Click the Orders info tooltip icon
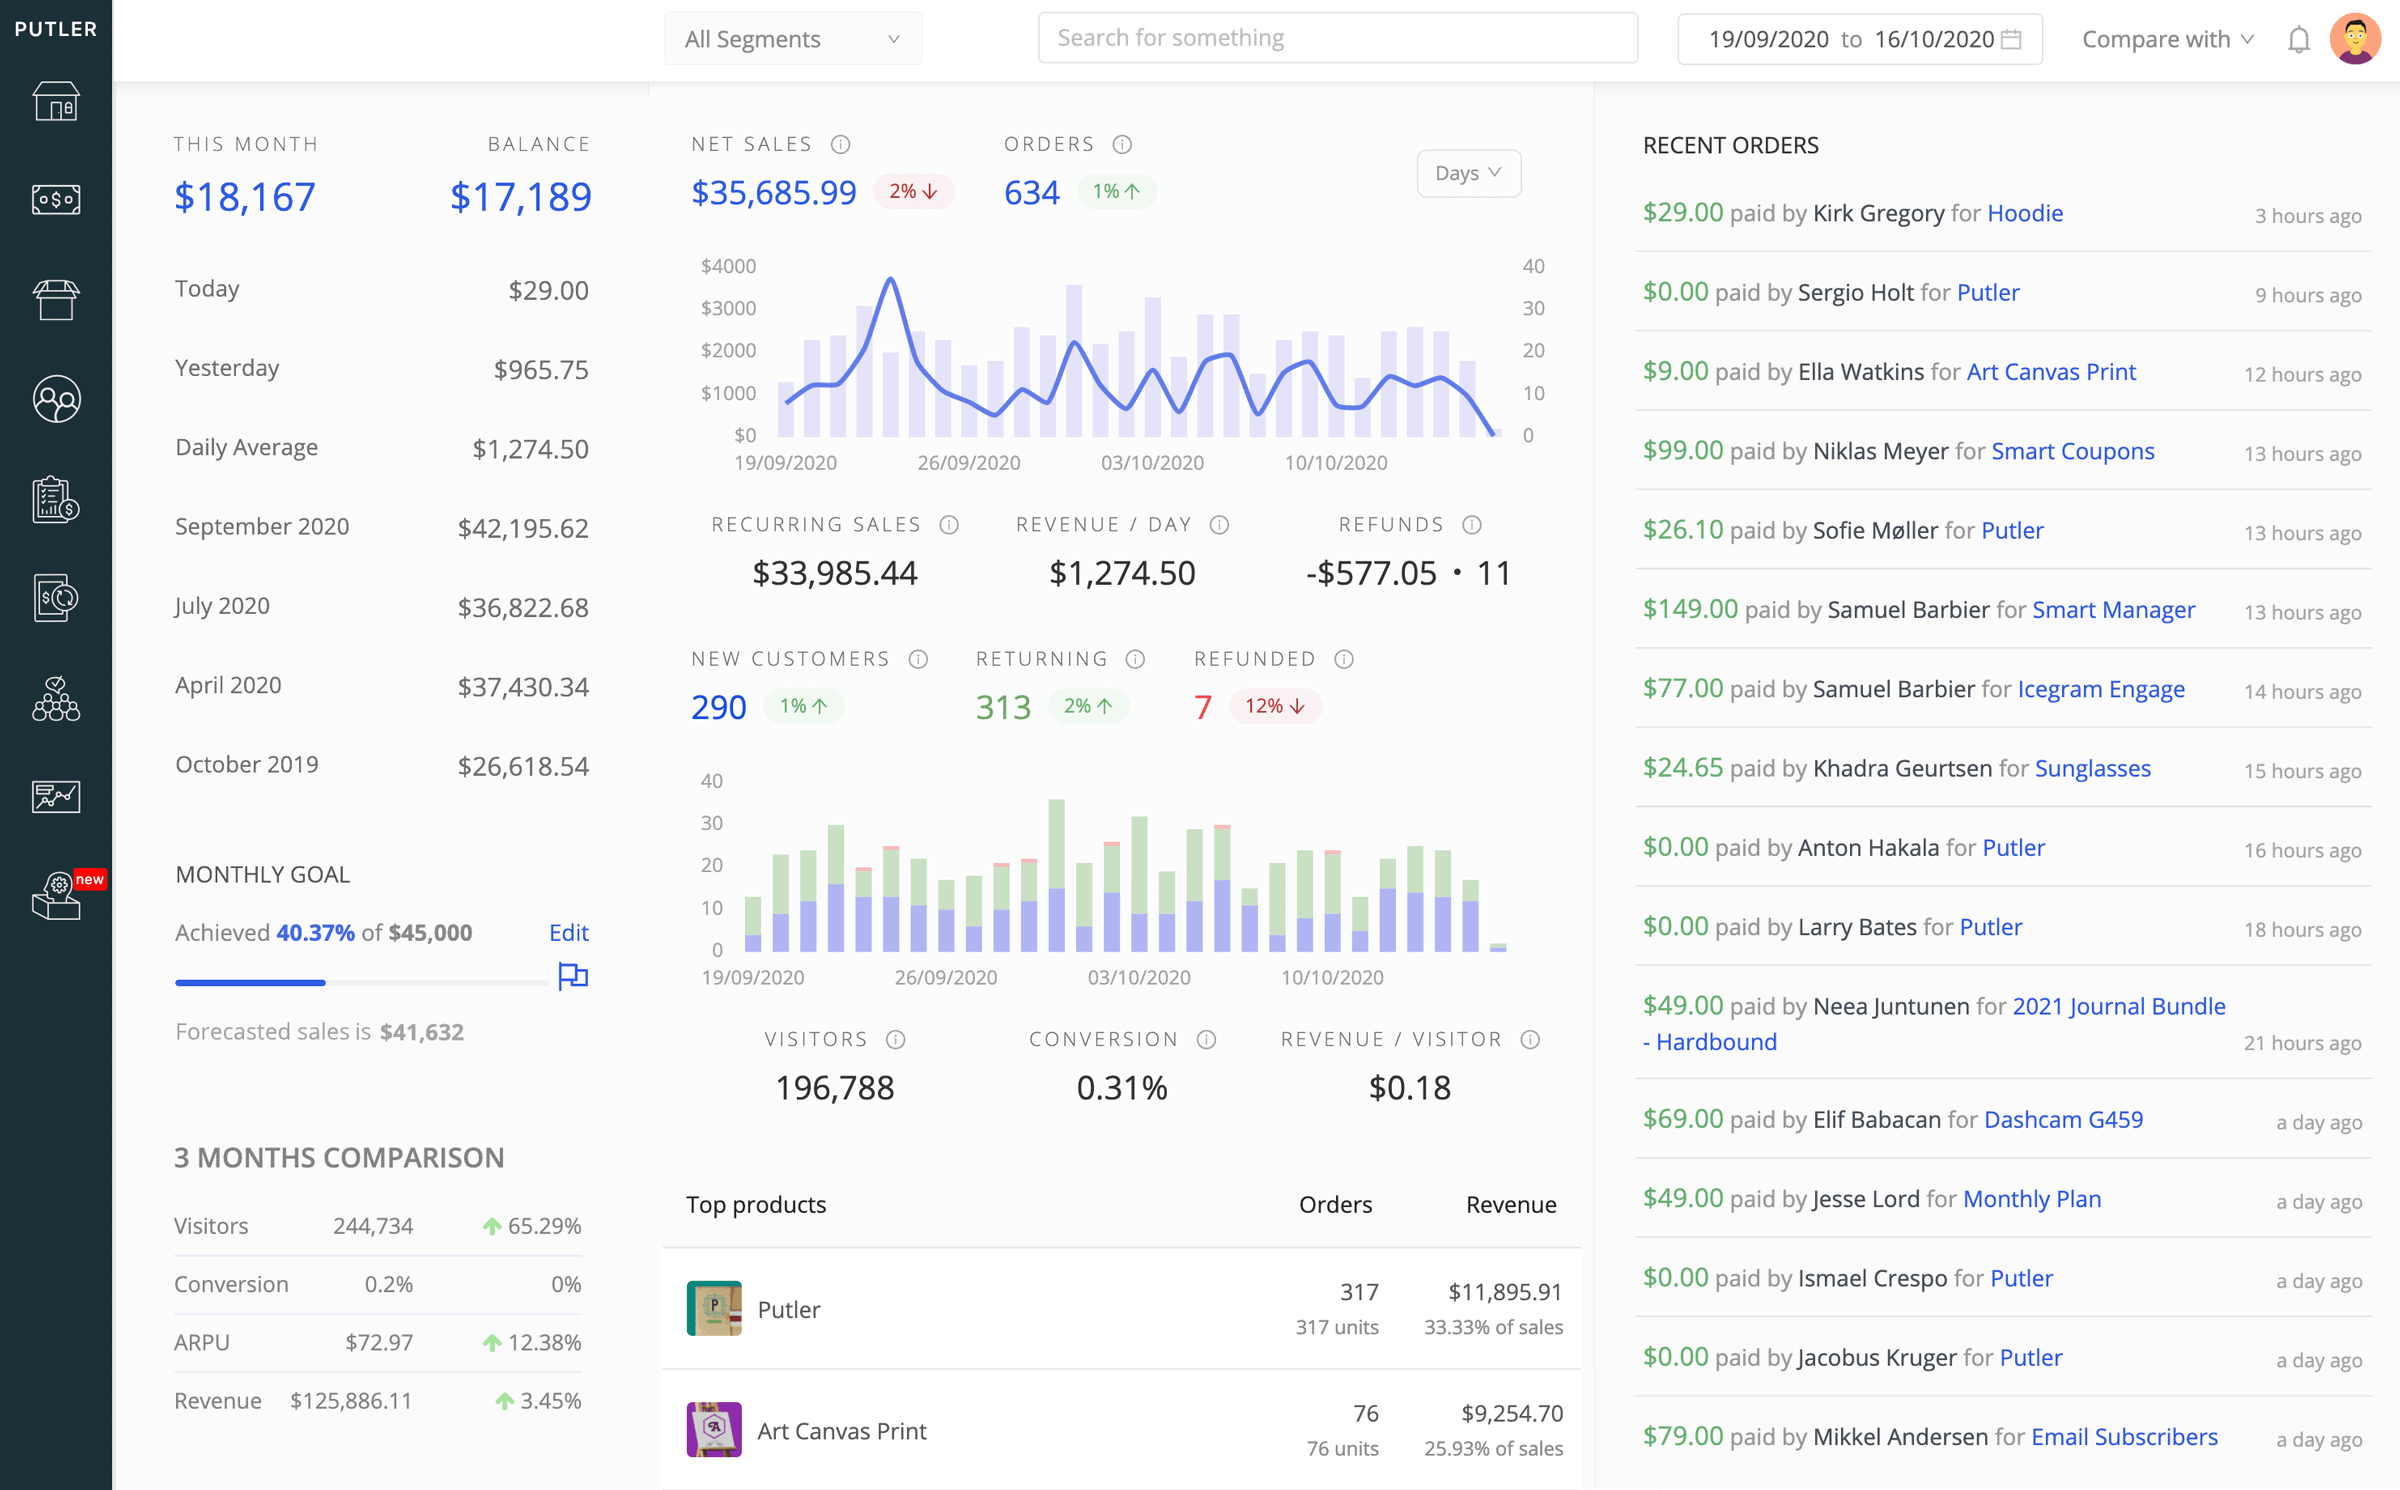The image size is (2400, 1490). (1123, 144)
